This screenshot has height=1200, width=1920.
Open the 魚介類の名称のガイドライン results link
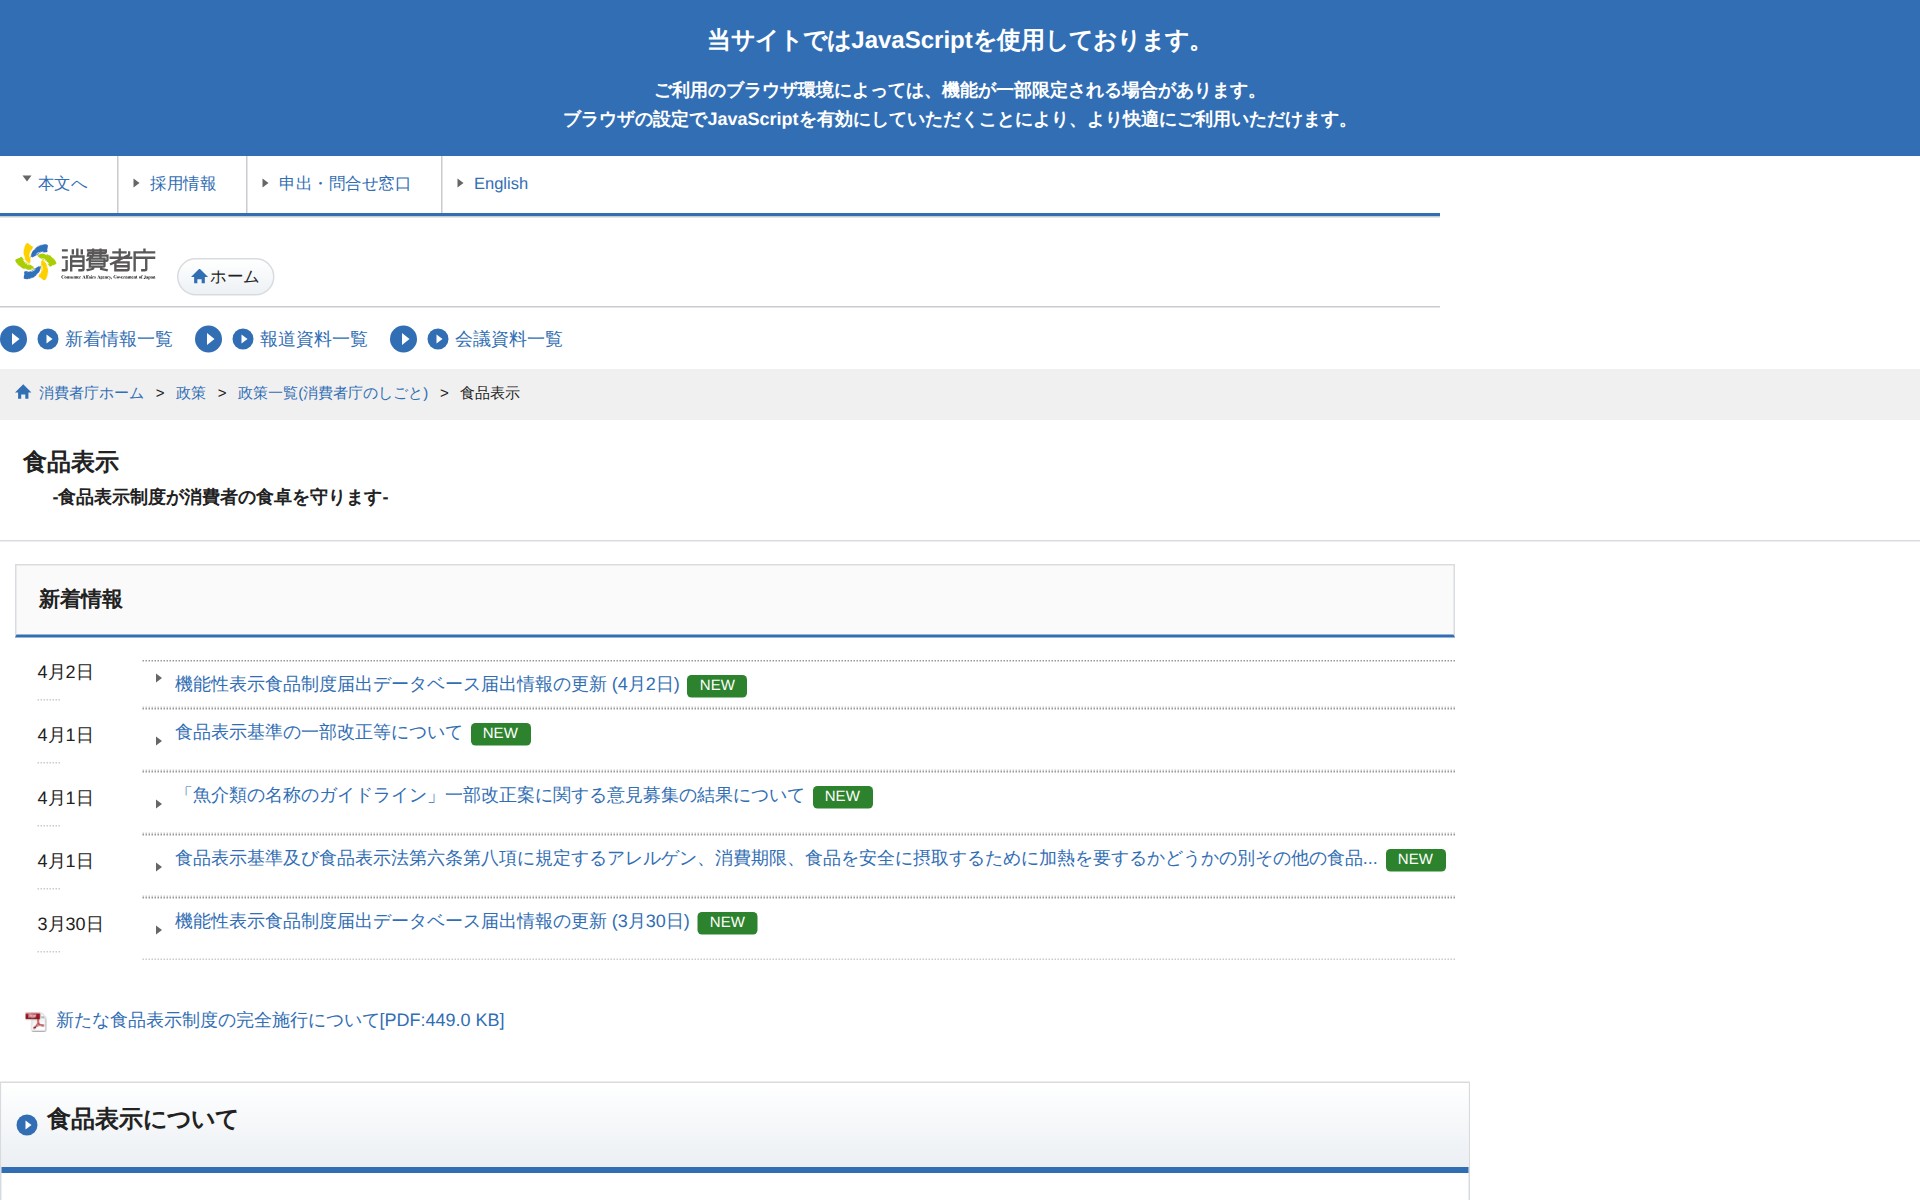(490, 796)
